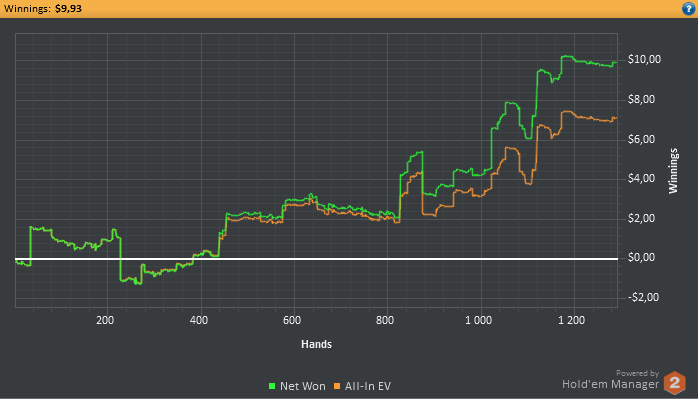Viewport: 698px width, 399px height.
Task: Click the $0,00 y-axis label
Action: click(641, 257)
